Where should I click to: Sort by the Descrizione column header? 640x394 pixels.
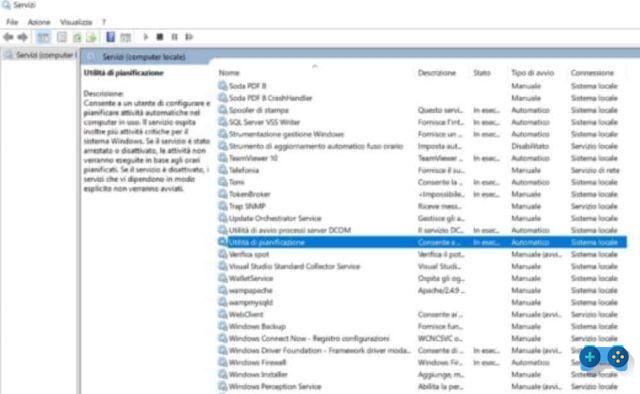click(436, 73)
